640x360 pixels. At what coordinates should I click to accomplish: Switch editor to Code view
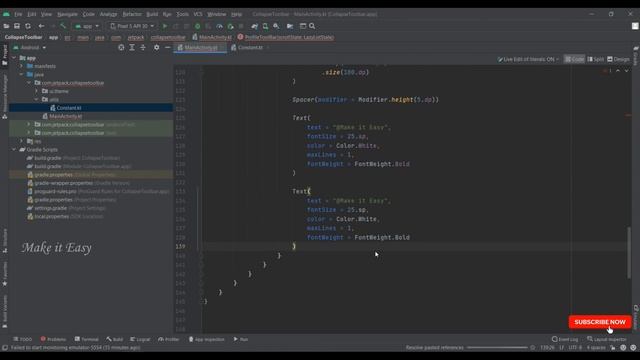point(574,59)
